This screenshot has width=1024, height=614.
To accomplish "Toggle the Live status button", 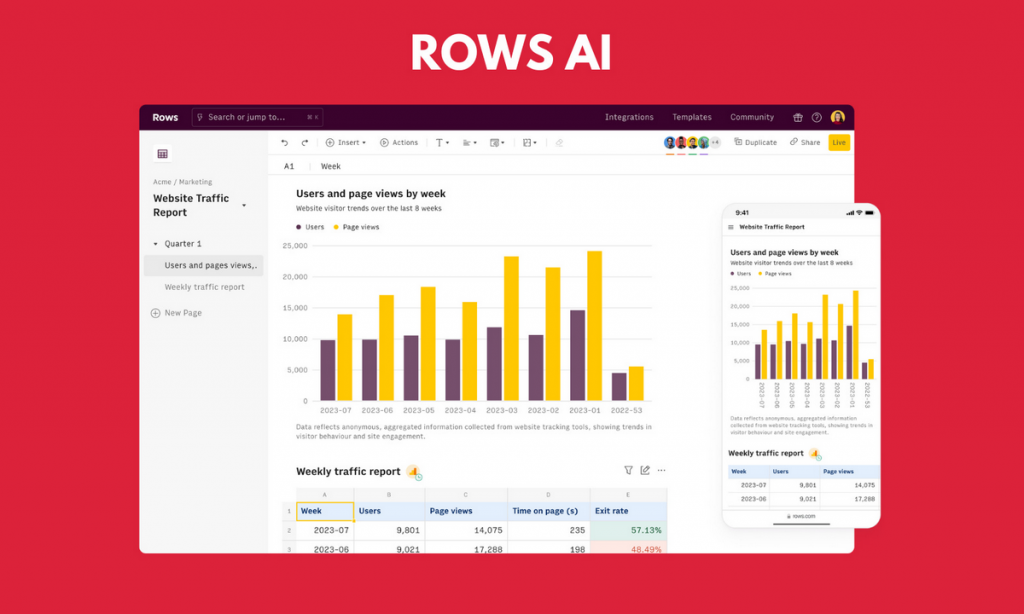I will click(839, 143).
